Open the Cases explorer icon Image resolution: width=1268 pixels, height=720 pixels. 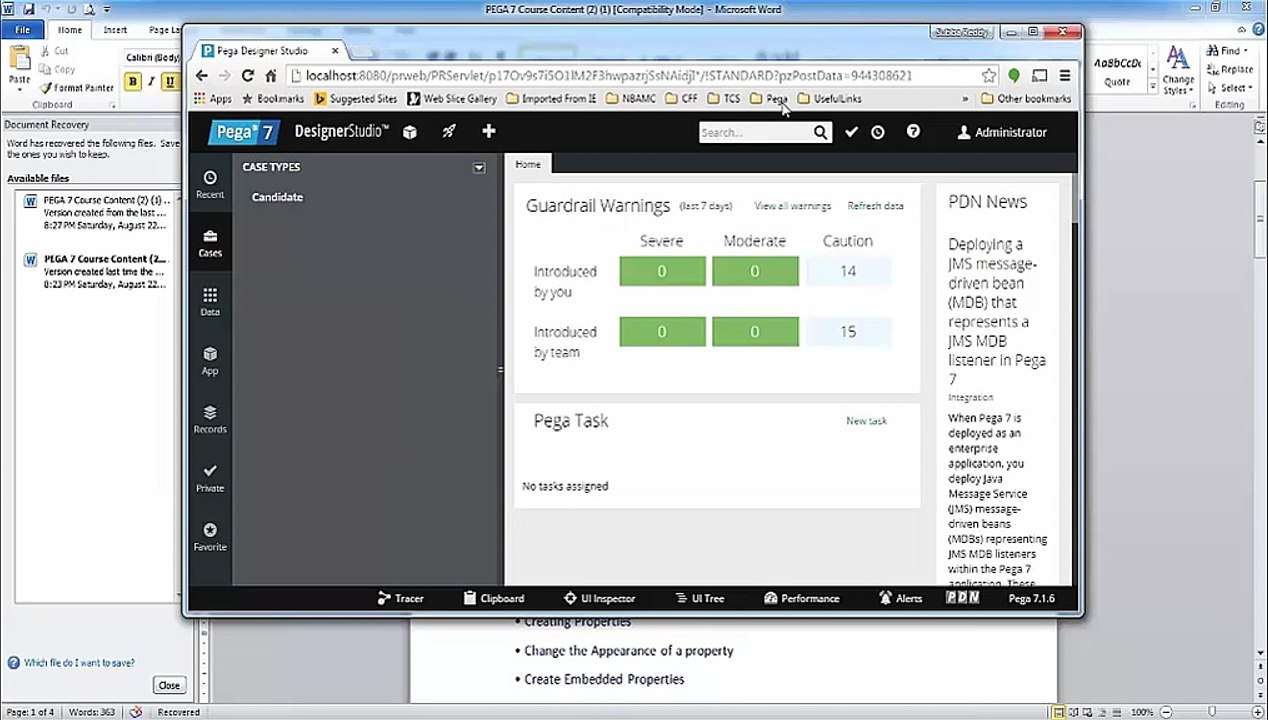click(210, 243)
